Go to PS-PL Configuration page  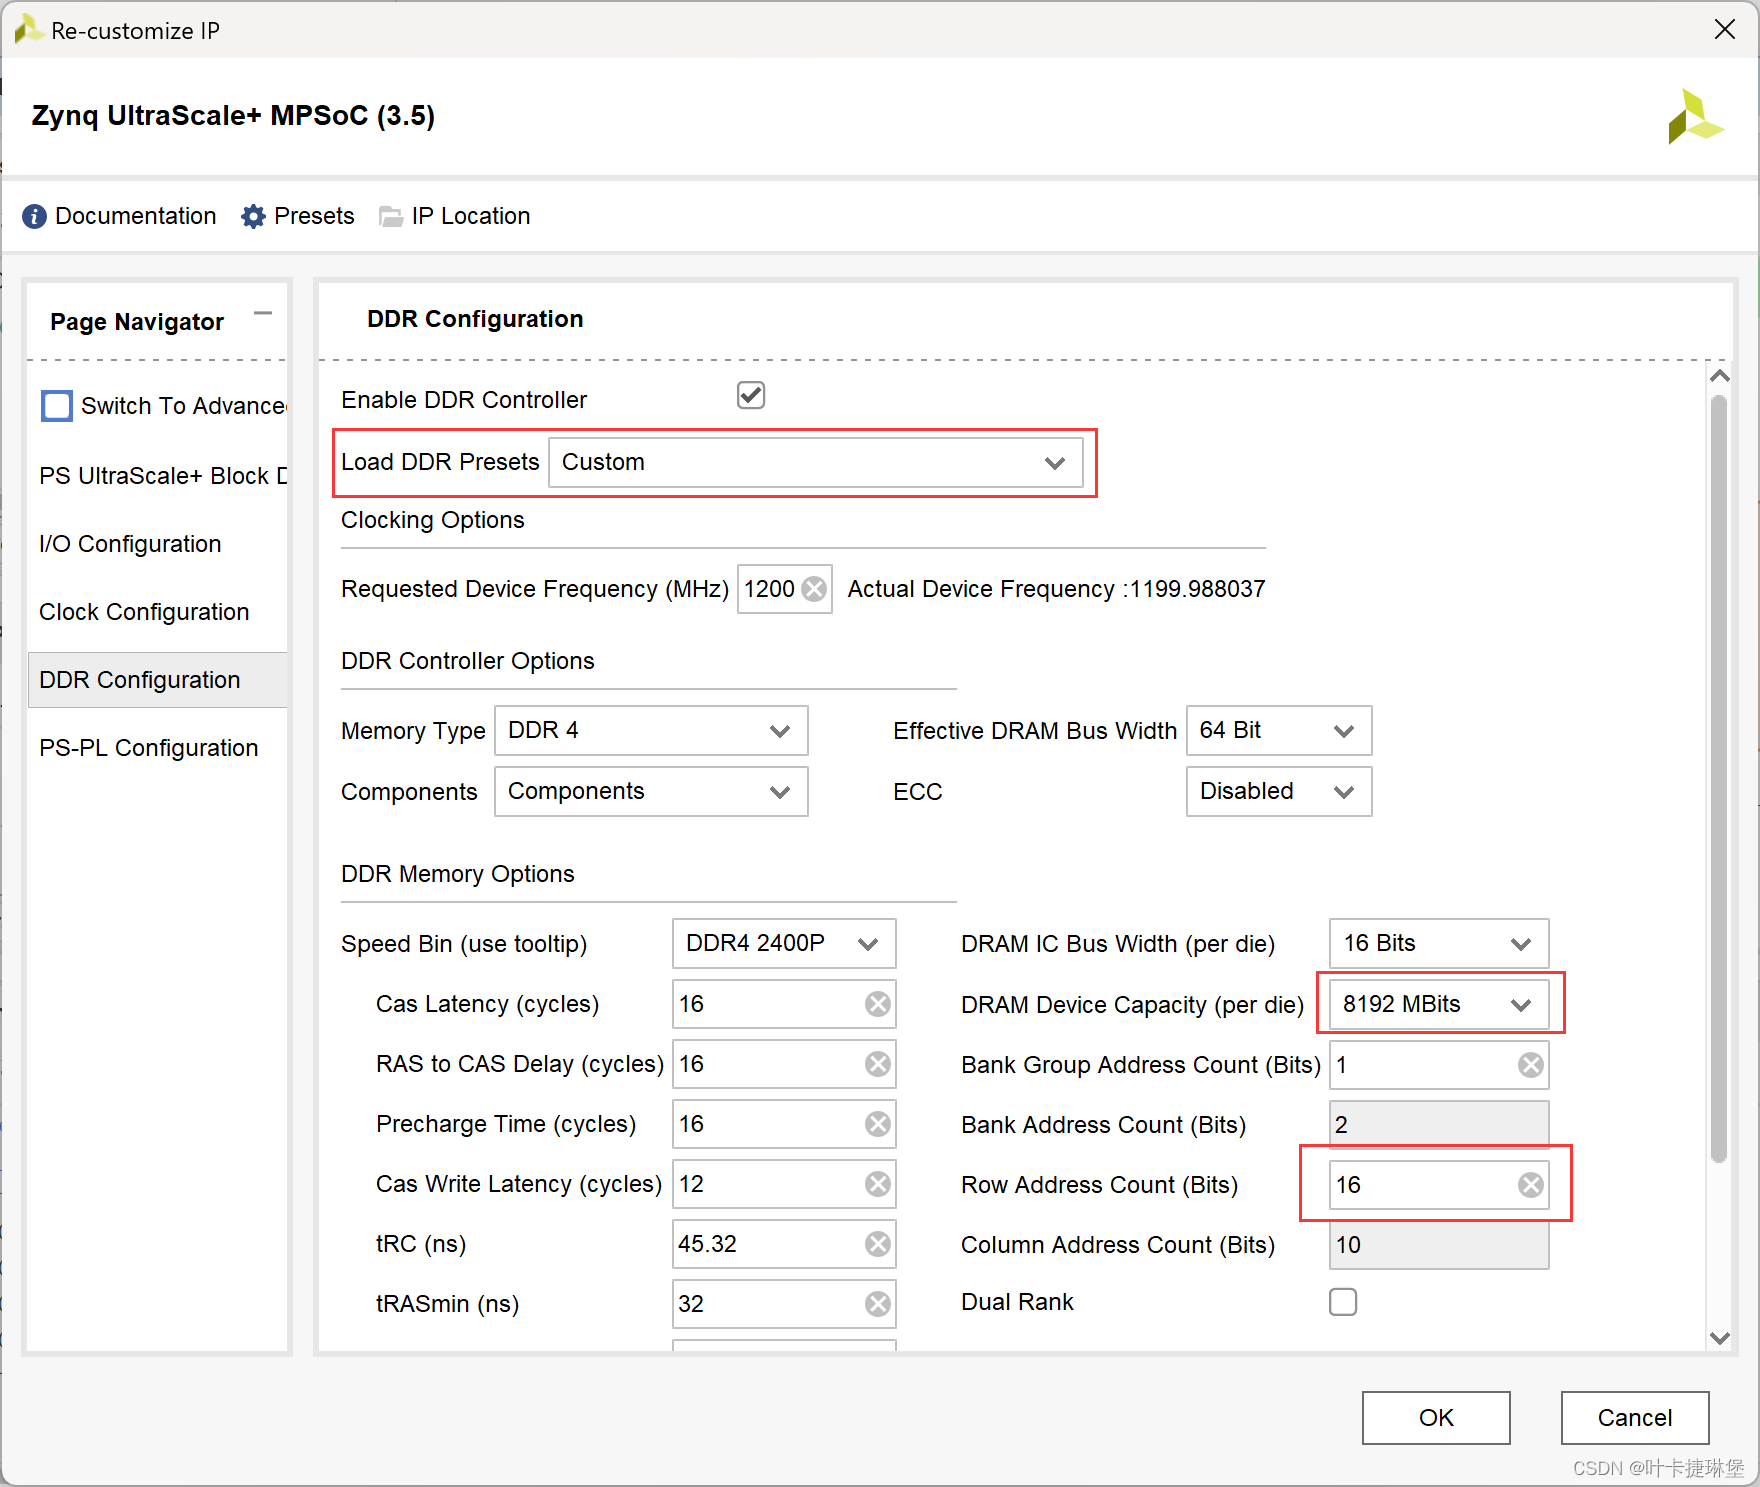click(148, 748)
